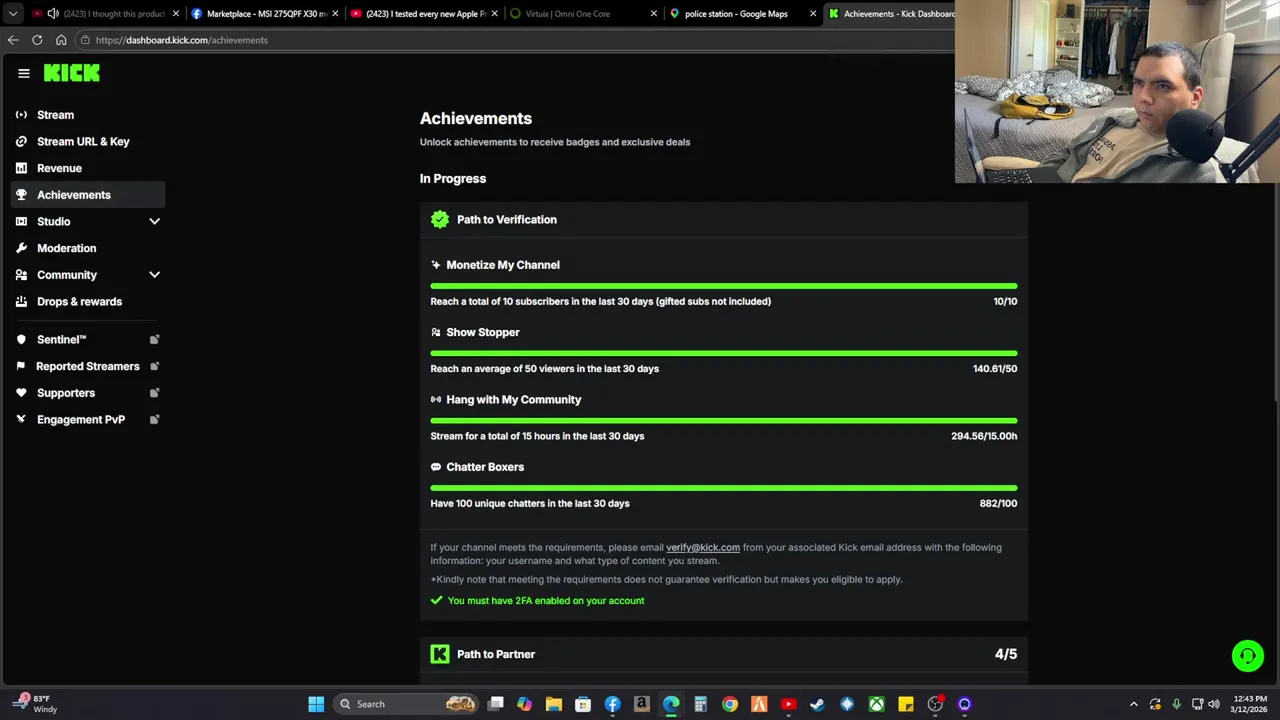Switch to Marketplace MSI Facebook tab
The image size is (1280, 720).
click(x=263, y=14)
